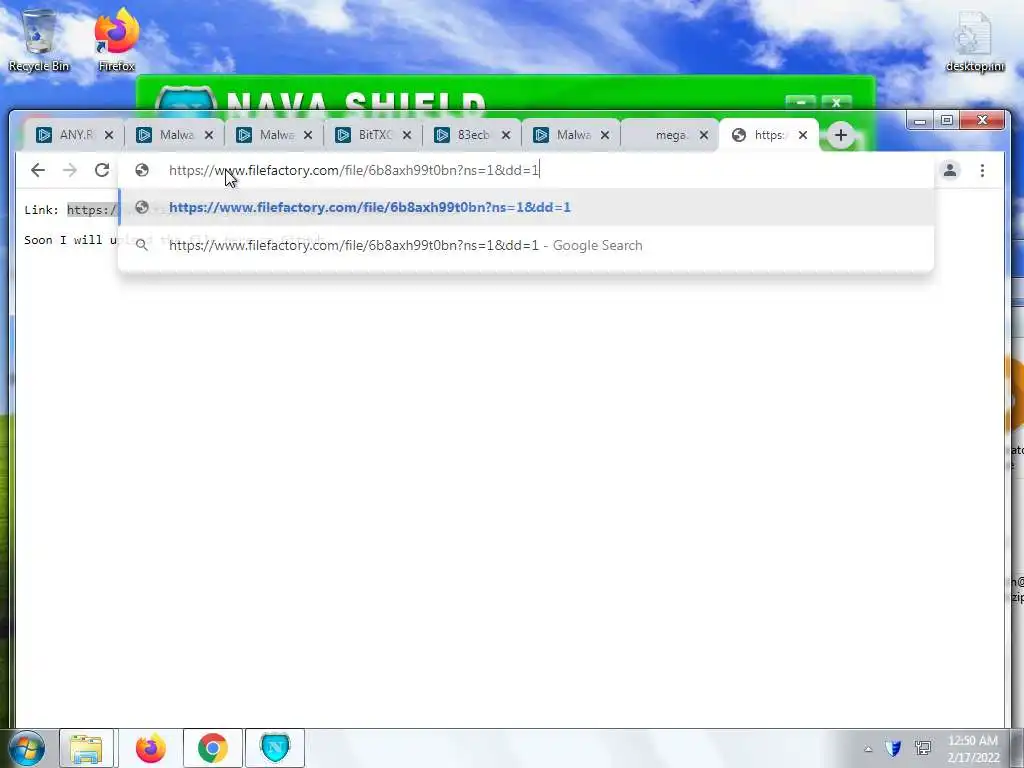Close the ANY.R tab

[x=109, y=135]
